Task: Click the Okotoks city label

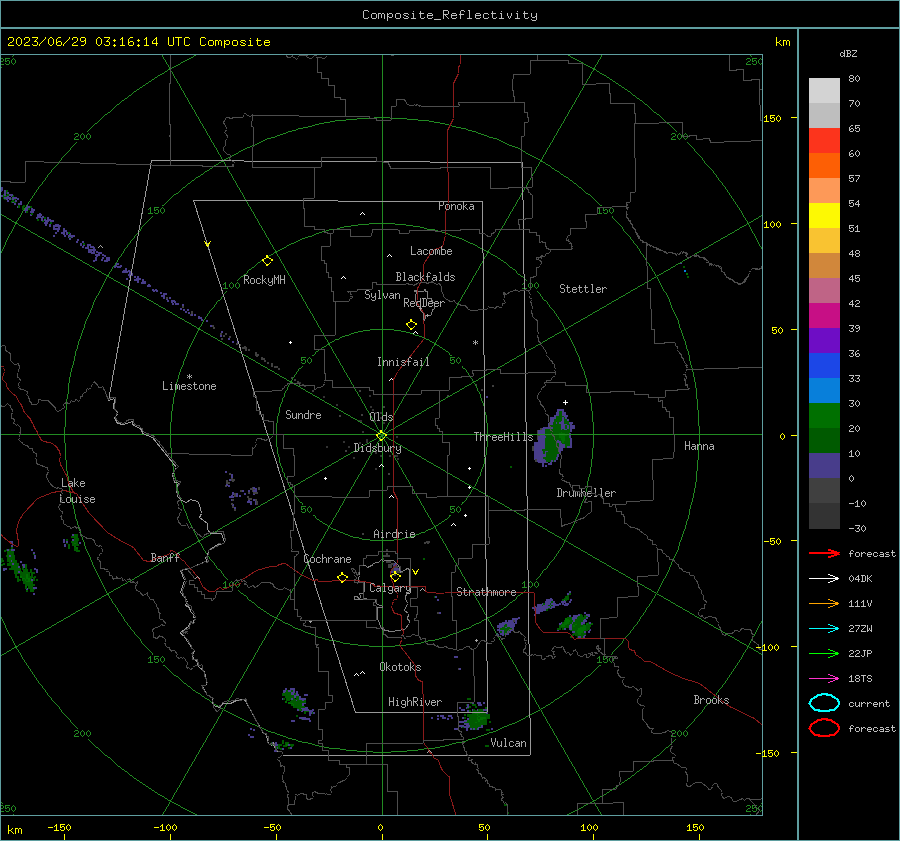Action: tap(400, 667)
